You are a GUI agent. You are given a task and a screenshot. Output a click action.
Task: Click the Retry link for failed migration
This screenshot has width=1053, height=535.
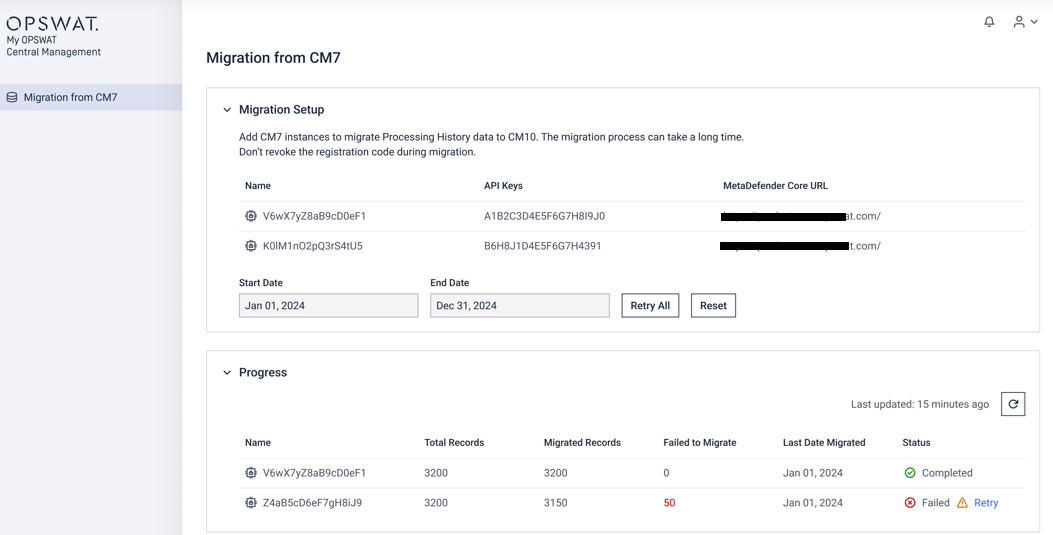(x=986, y=503)
